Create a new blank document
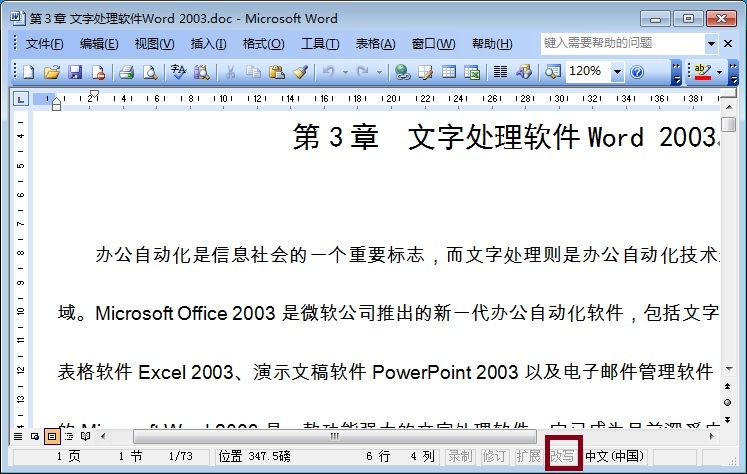The height and width of the screenshot is (474, 747). point(28,72)
